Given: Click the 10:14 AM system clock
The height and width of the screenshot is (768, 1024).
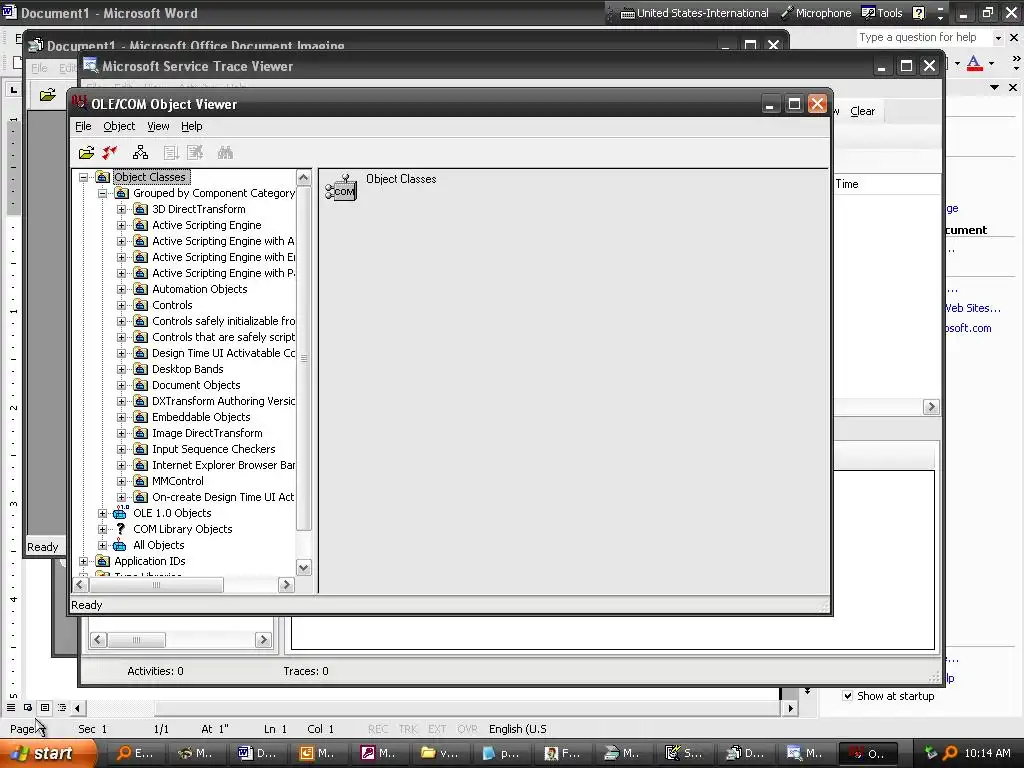Looking at the screenshot, I should click(x=987, y=753).
